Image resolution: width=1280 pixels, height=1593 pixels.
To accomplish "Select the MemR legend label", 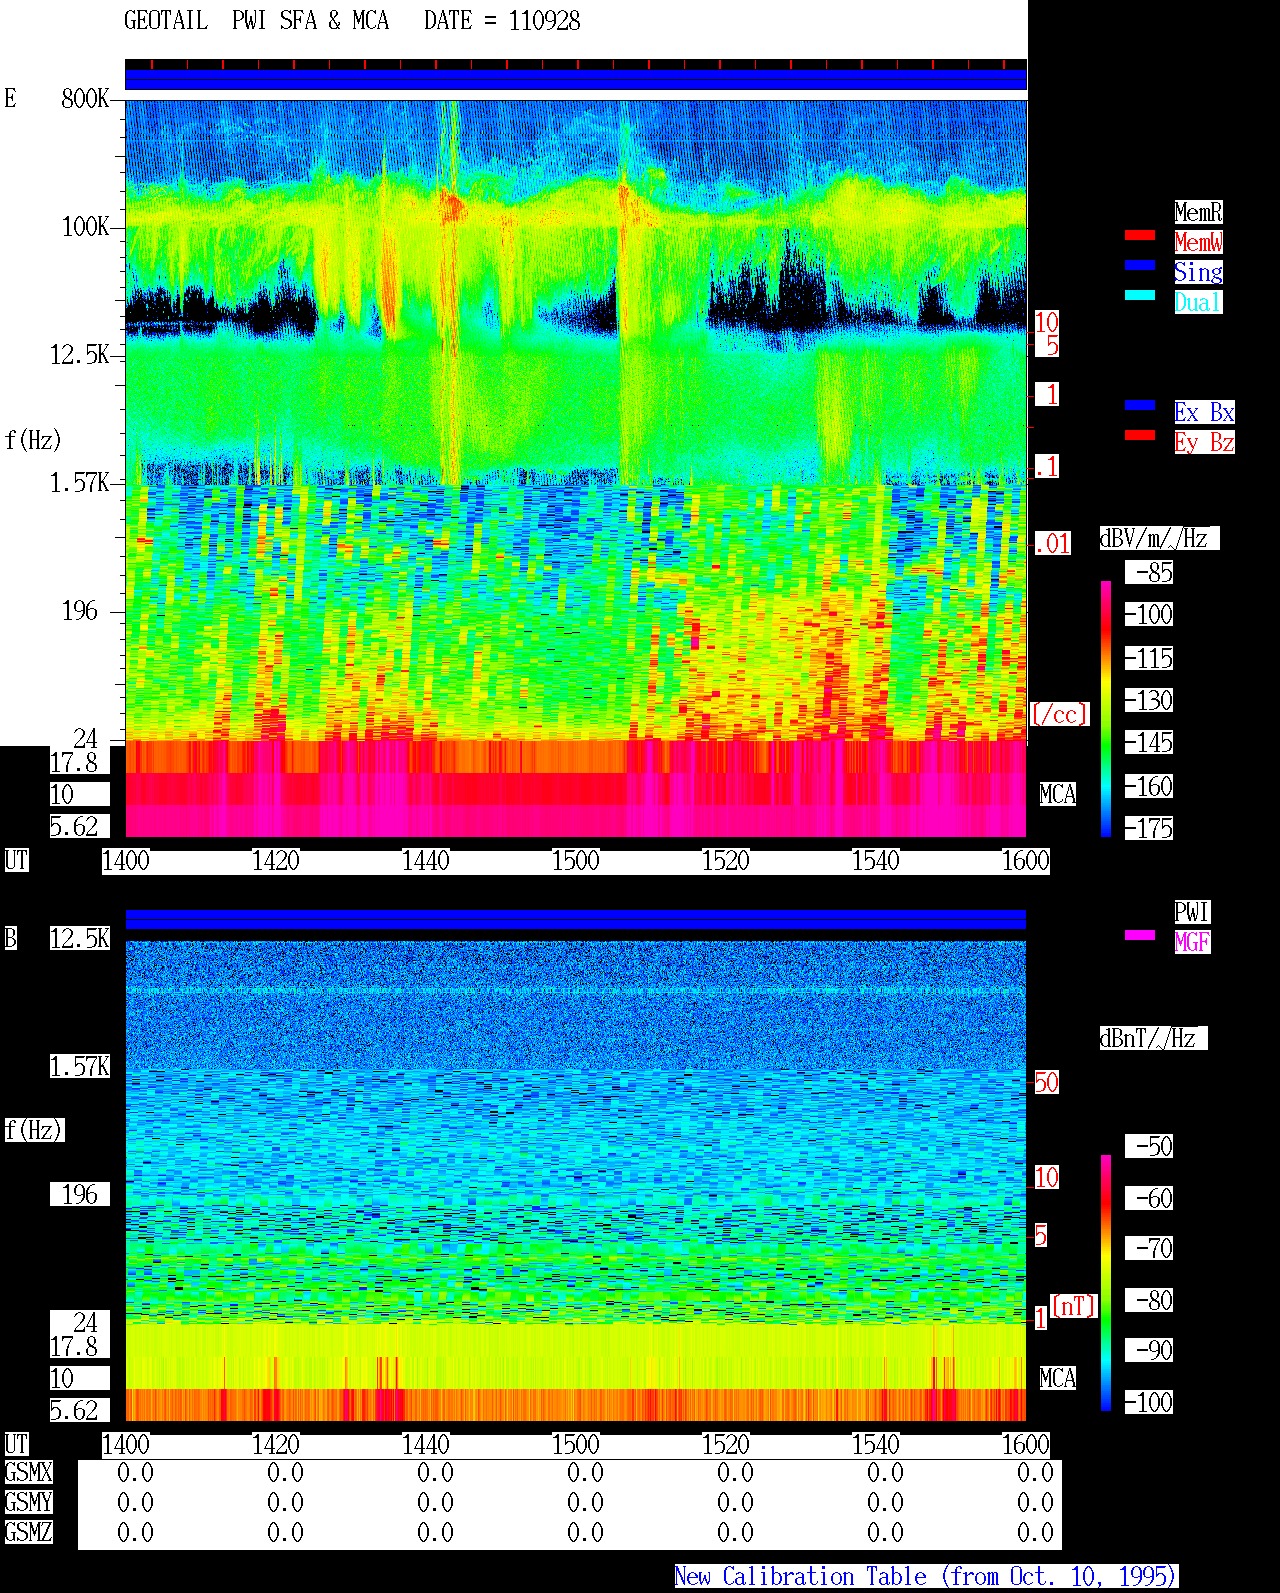I will tap(1198, 212).
